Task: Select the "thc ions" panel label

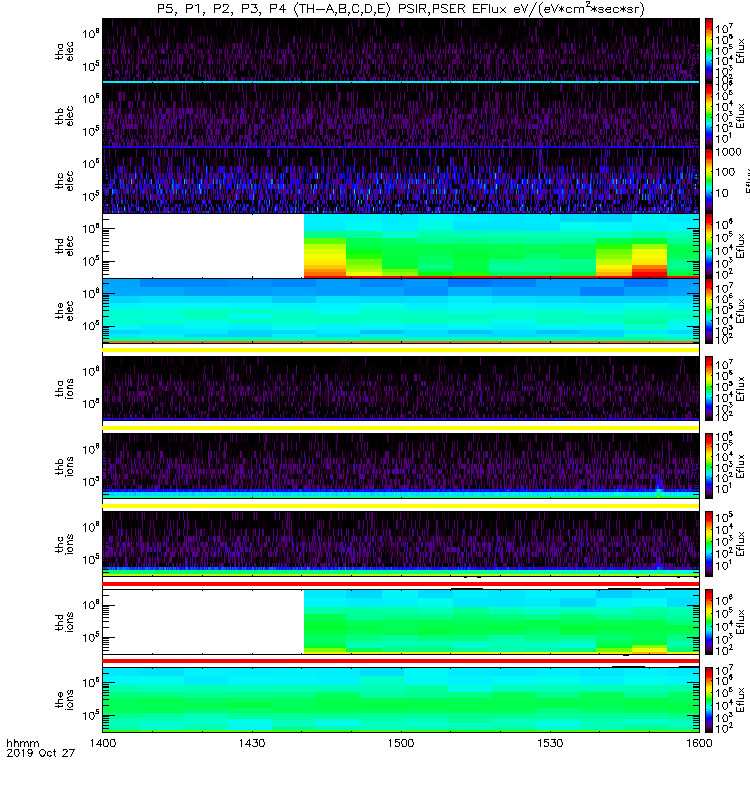Action: [65, 544]
